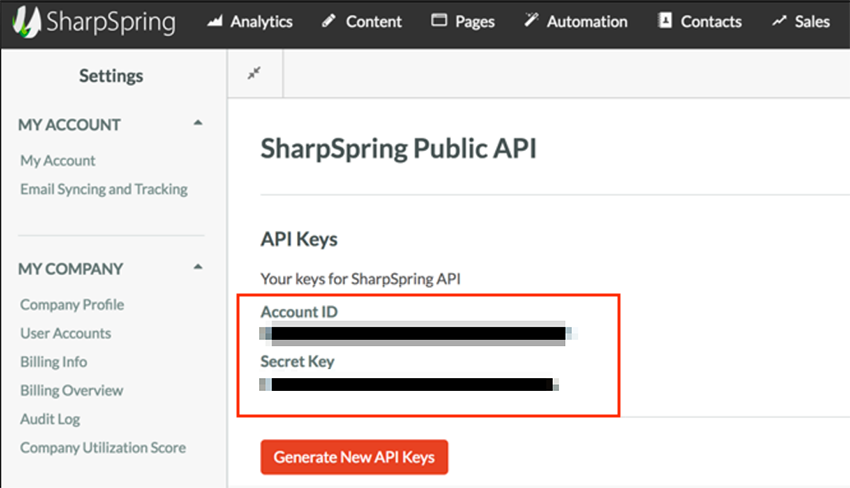Viewport: 850px width, 488px height.
Task: Click the Content pencil icon
Action: click(x=329, y=21)
